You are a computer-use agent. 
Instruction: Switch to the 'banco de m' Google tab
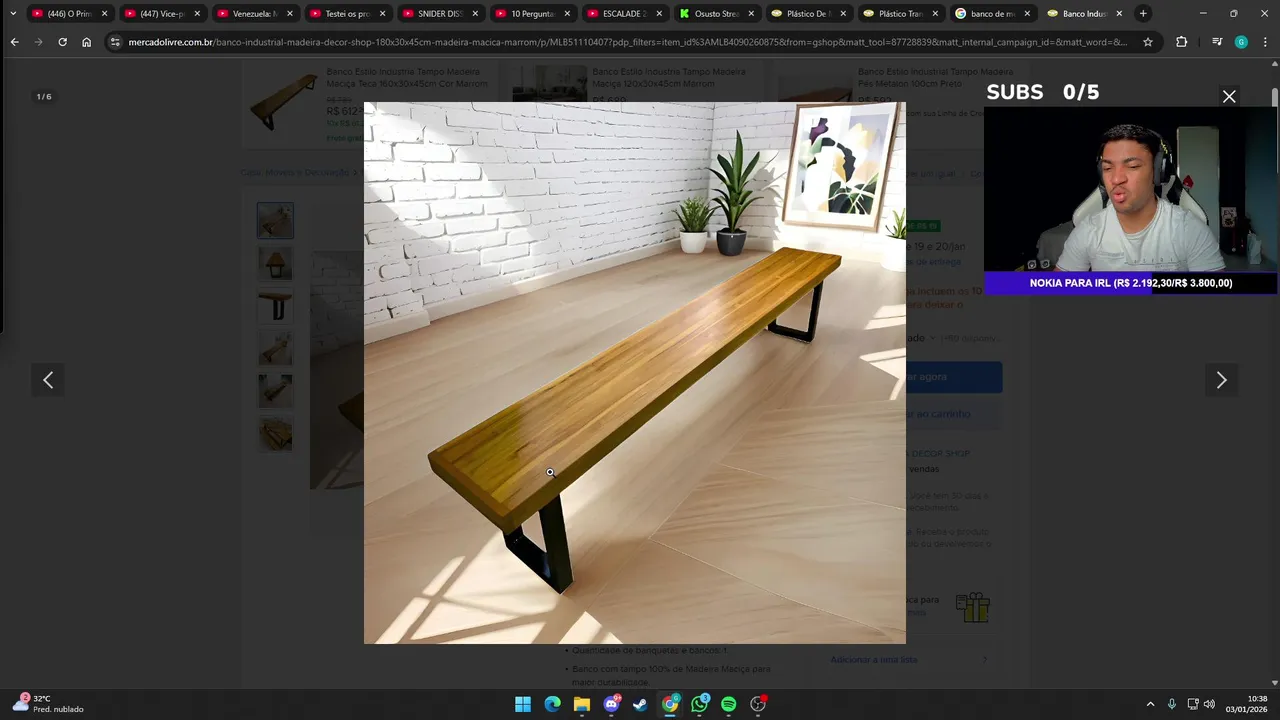coord(993,14)
